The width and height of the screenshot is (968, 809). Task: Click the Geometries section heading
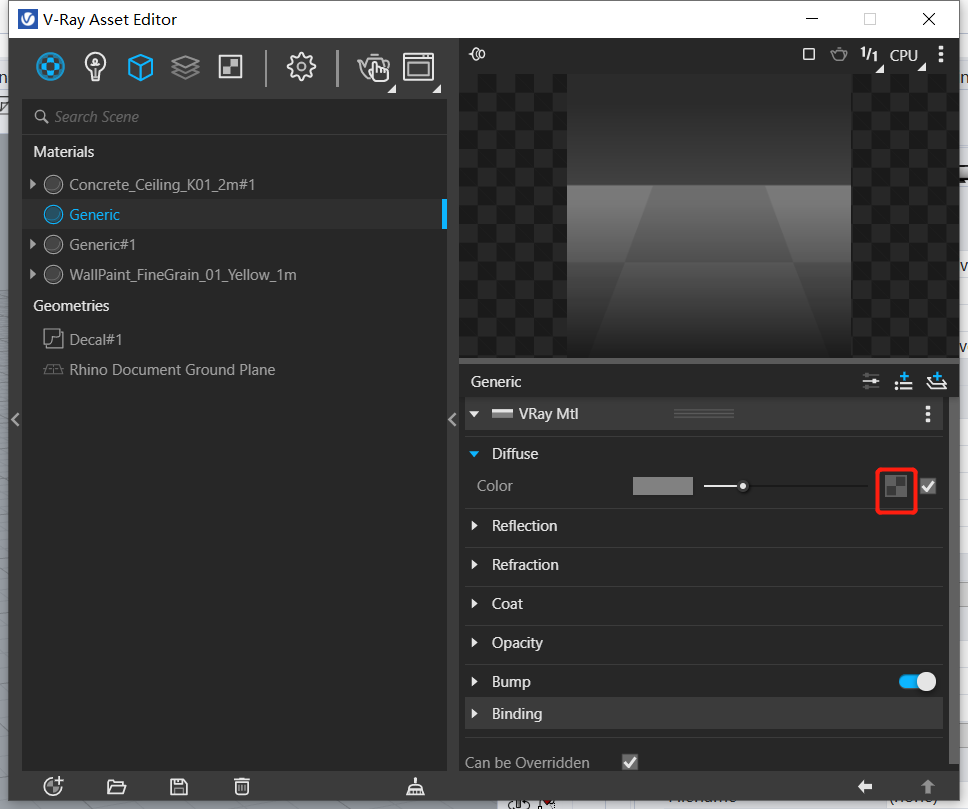71,306
